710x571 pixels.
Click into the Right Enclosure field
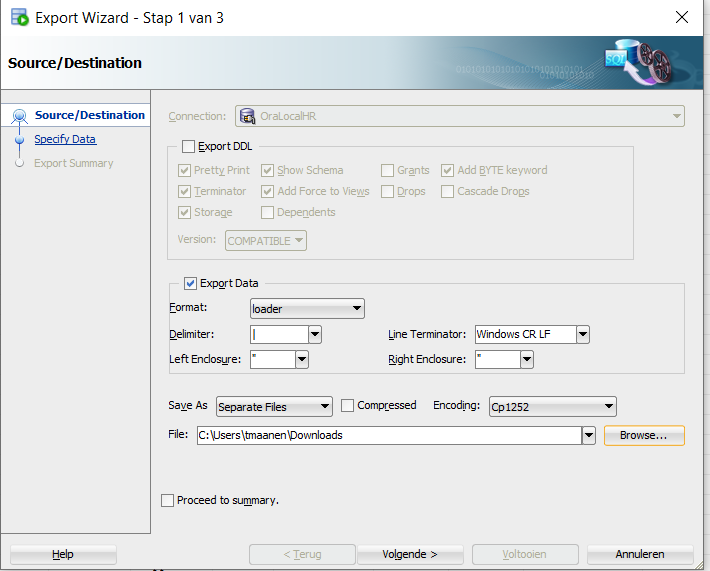tap(498, 360)
